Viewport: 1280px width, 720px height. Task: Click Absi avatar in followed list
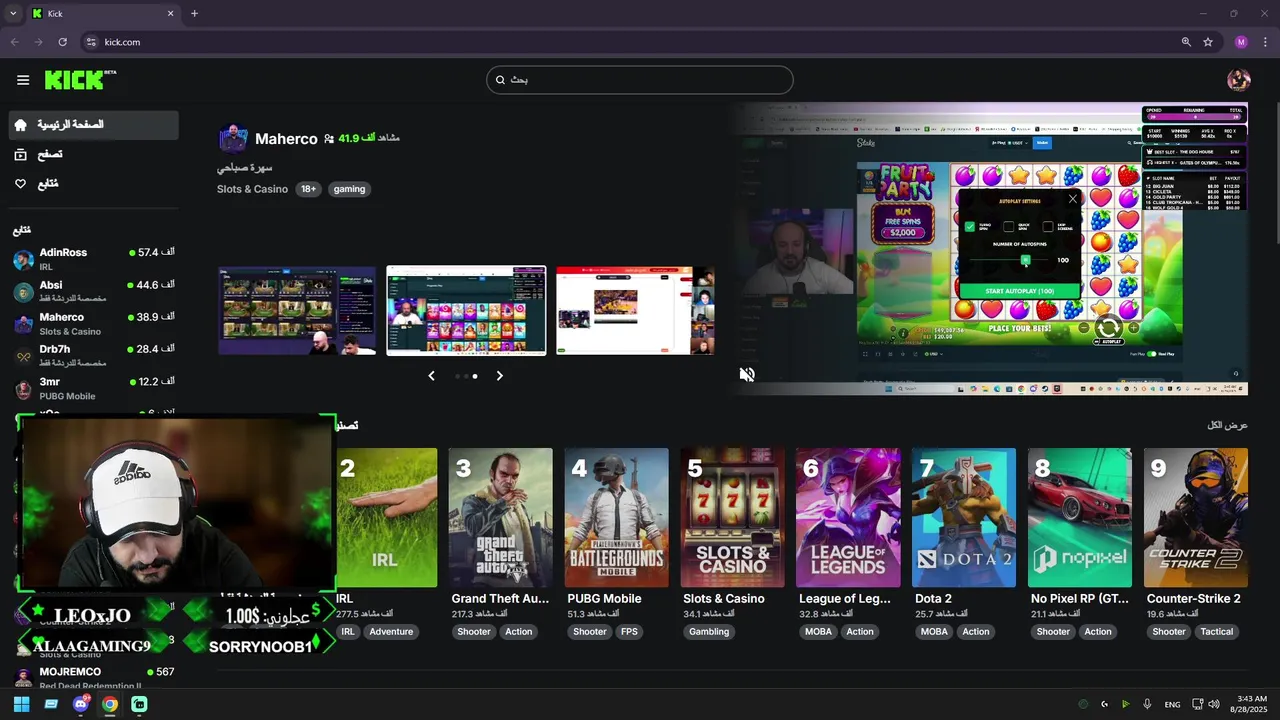(x=23, y=292)
